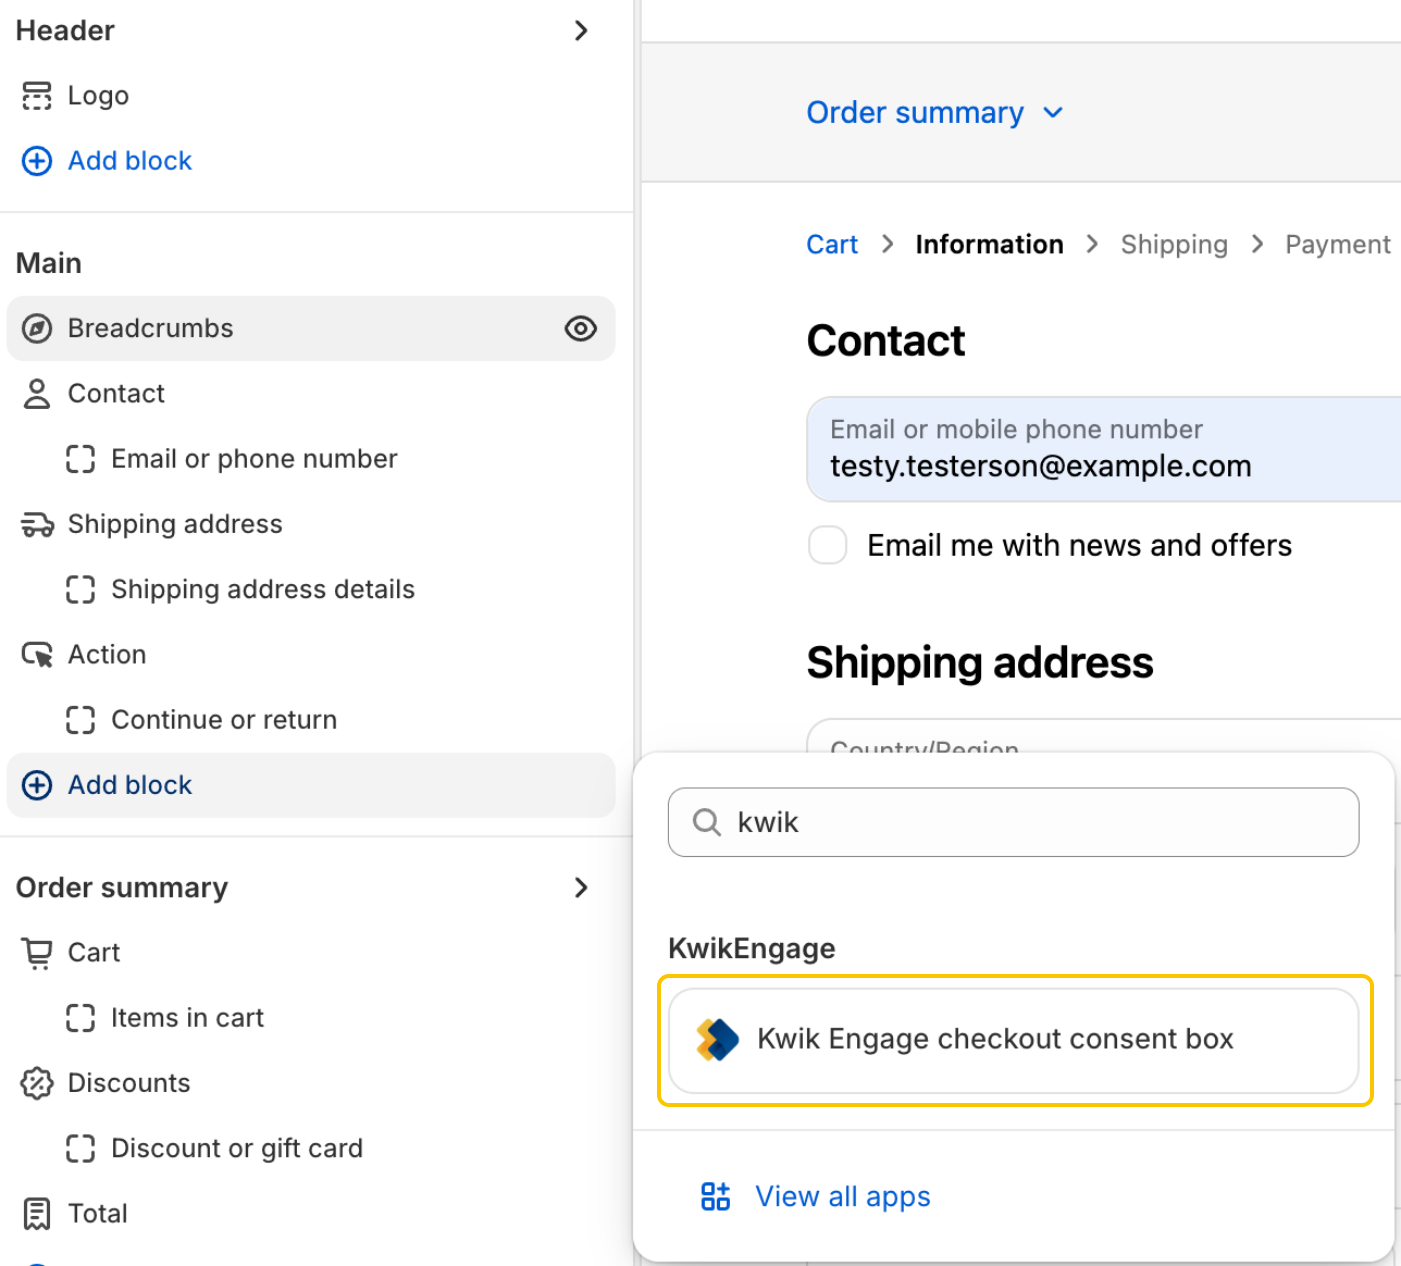Viewport: 1401px width, 1266px height.
Task: Click the Cart breadcrumb link
Action: [832, 245]
